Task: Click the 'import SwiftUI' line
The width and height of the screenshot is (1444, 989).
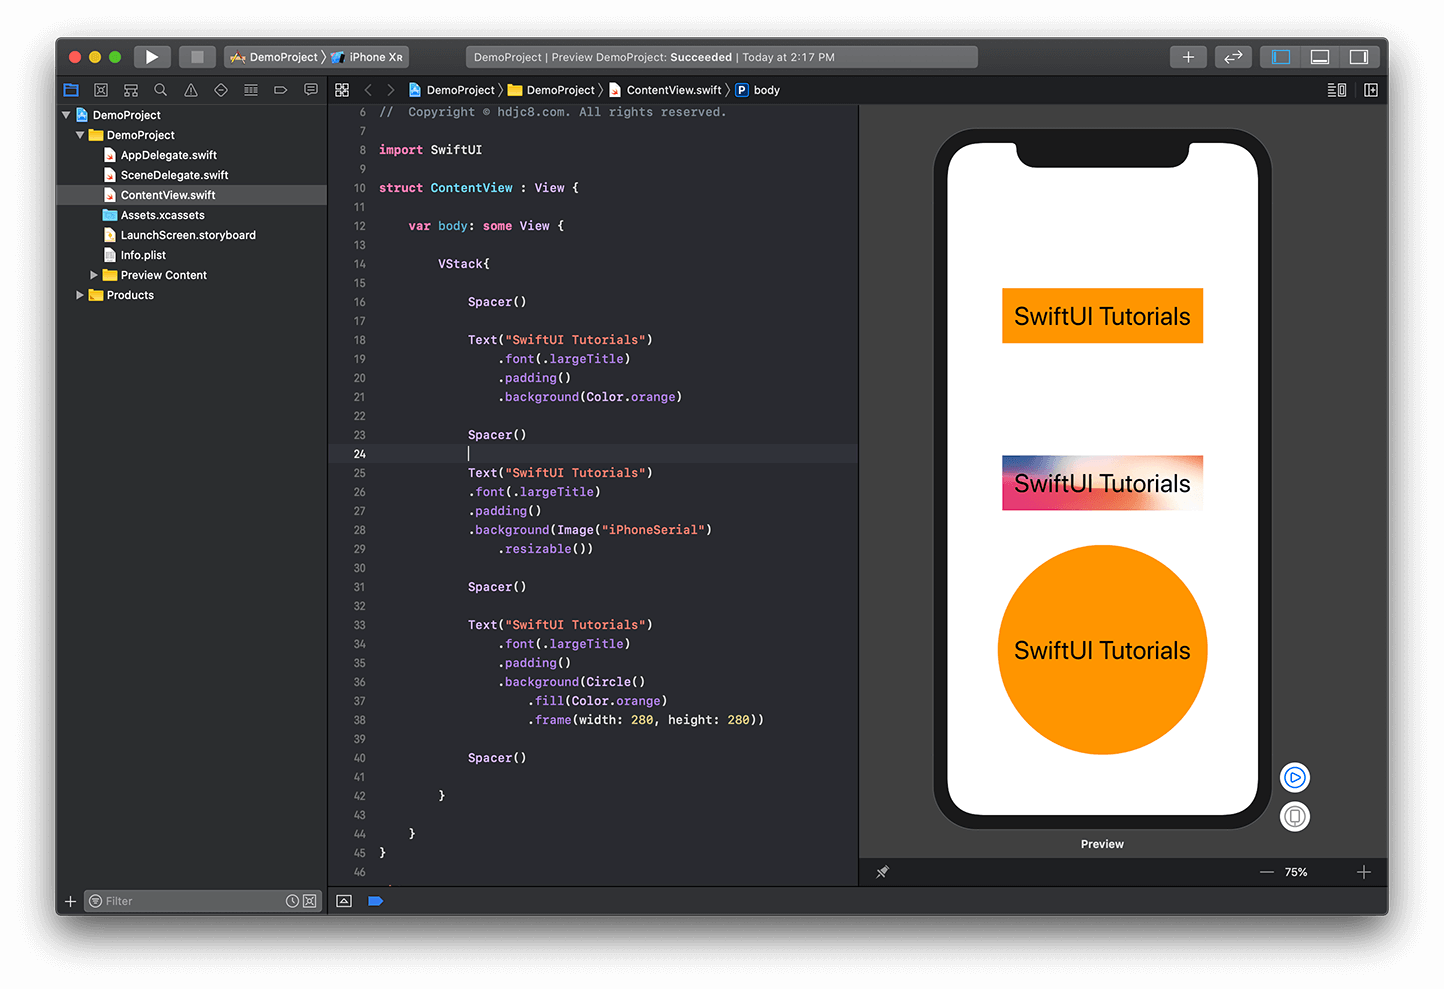Action: [x=430, y=150]
